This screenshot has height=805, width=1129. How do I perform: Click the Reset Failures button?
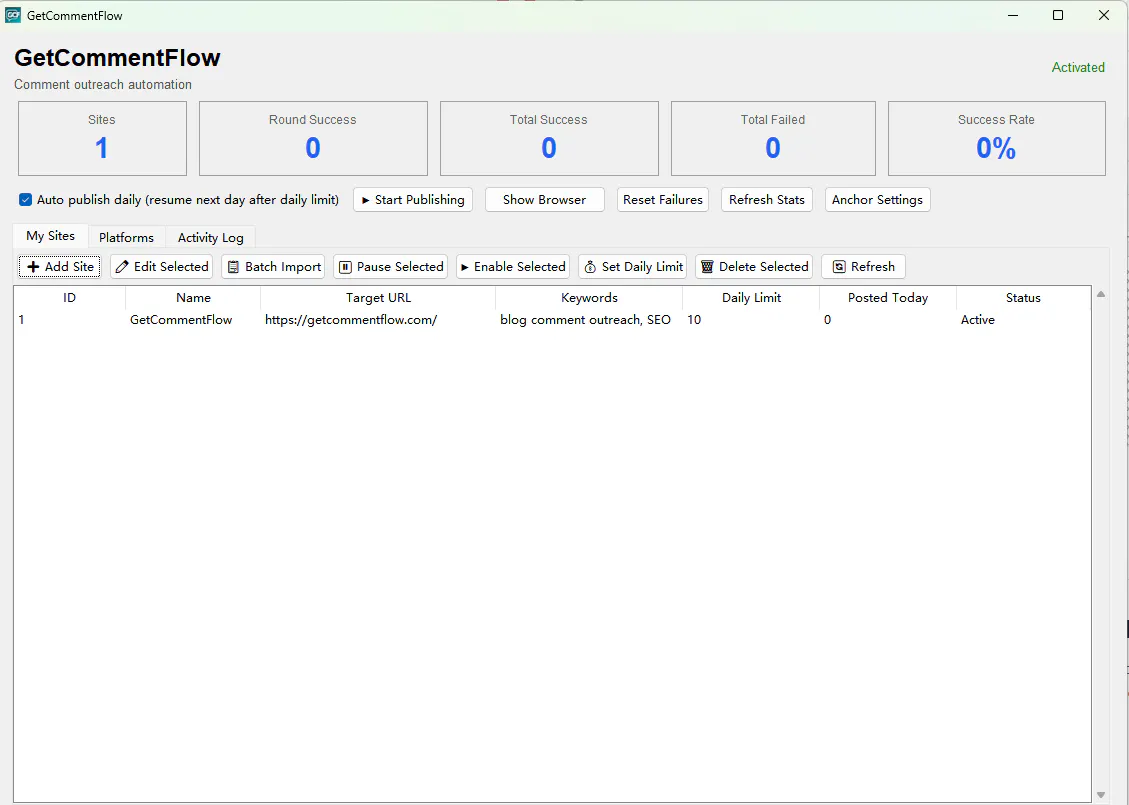tap(662, 199)
